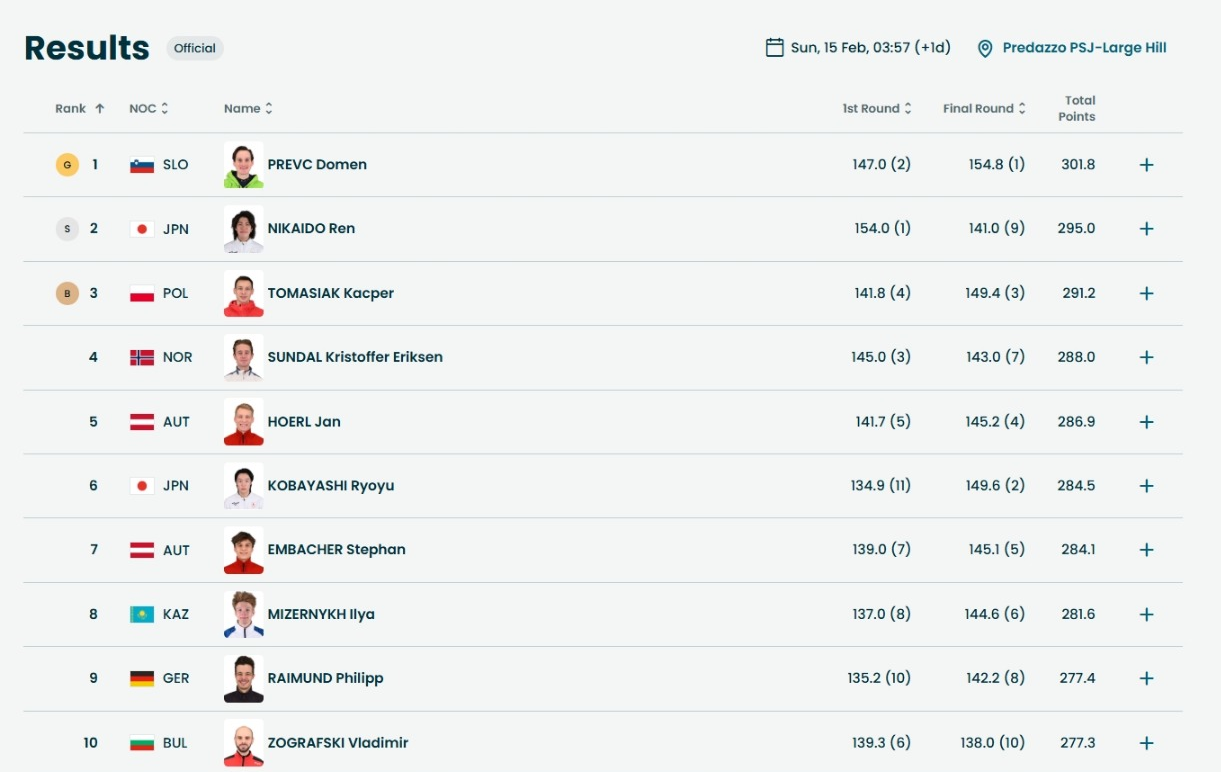Click the Official status badge
This screenshot has height=772, width=1221.
tap(195, 48)
